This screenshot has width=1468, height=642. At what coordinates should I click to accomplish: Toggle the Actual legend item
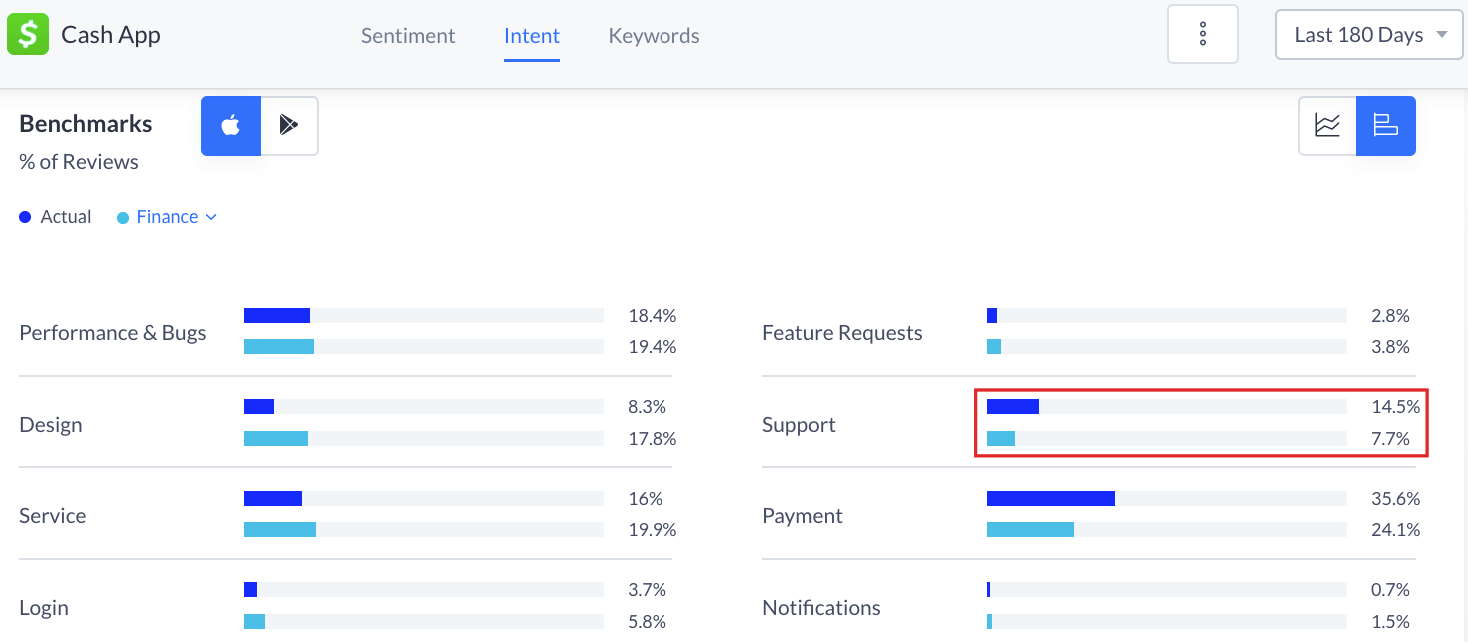click(56, 217)
